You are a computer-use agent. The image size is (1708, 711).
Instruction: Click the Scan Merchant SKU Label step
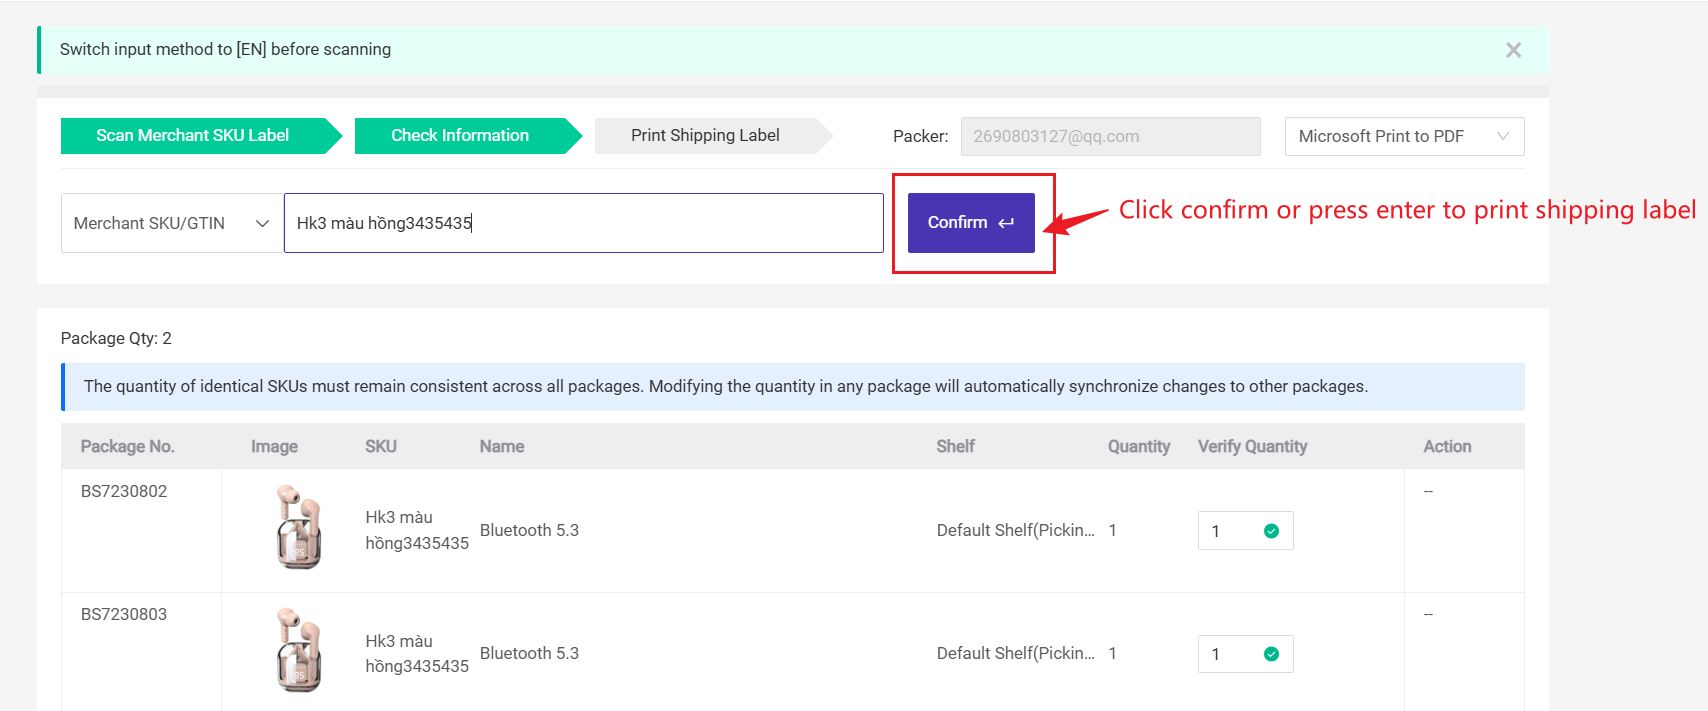click(x=201, y=136)
